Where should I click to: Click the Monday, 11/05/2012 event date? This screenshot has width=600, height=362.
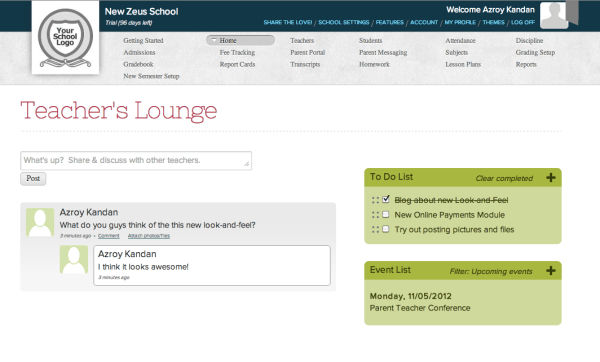click(x=411, y=296)
